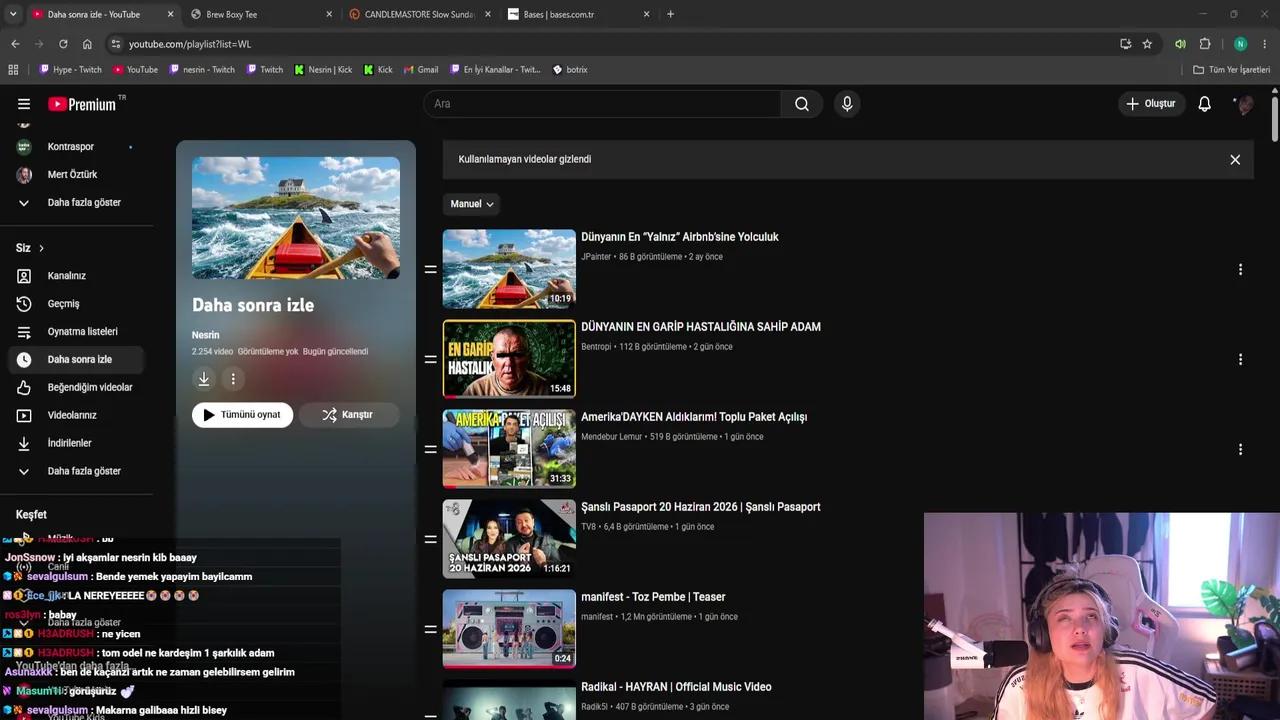Open the Hype - Twitch bookmark

click(70, 70)
